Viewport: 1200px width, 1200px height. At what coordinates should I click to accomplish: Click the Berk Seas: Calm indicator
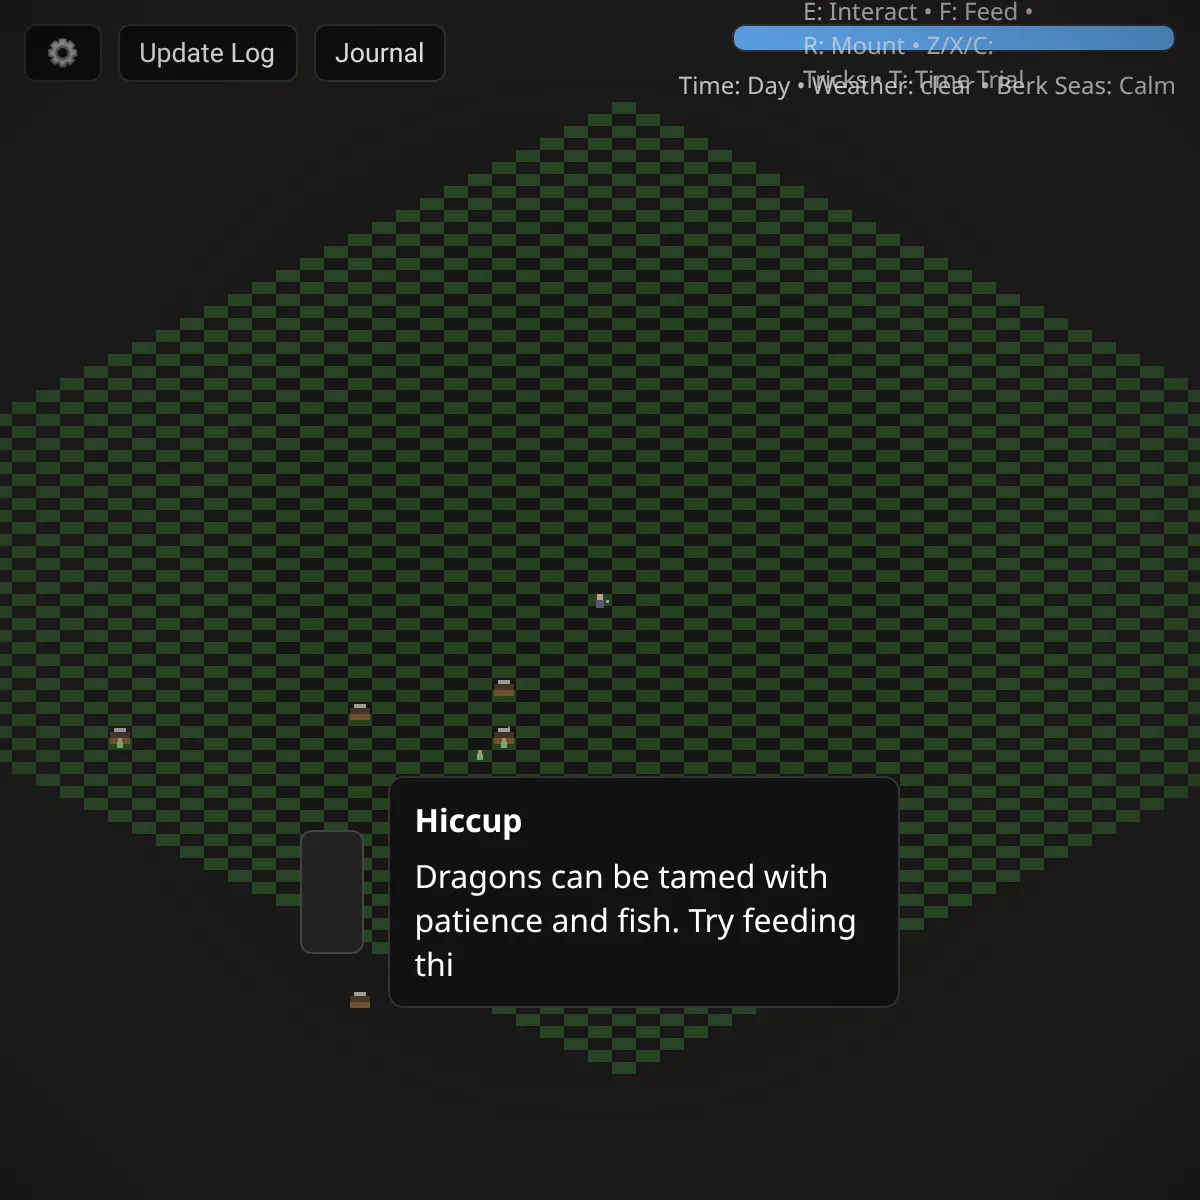coord(1086,86)
